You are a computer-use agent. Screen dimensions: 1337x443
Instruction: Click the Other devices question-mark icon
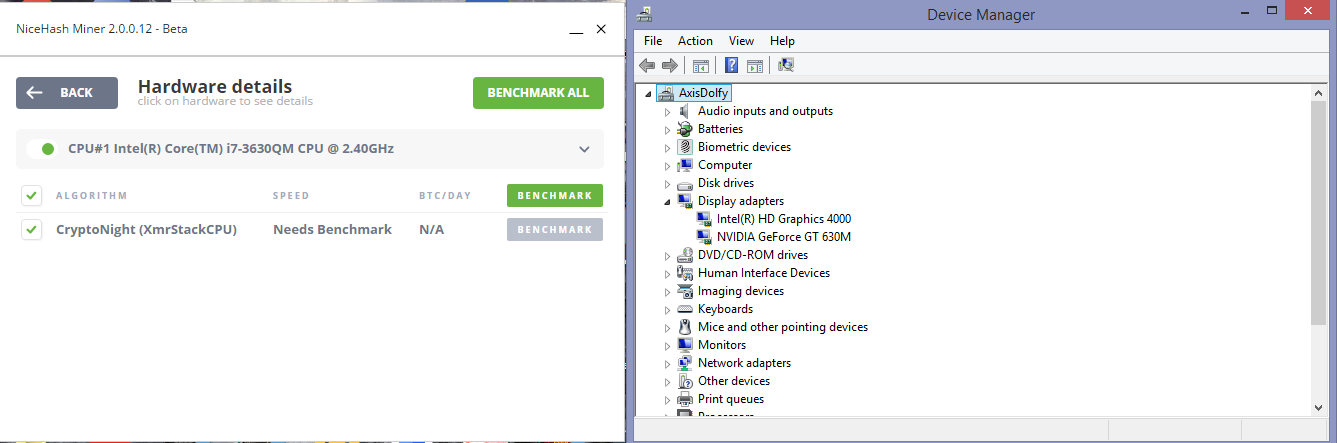pyautogui.click(x=685, y=381)
